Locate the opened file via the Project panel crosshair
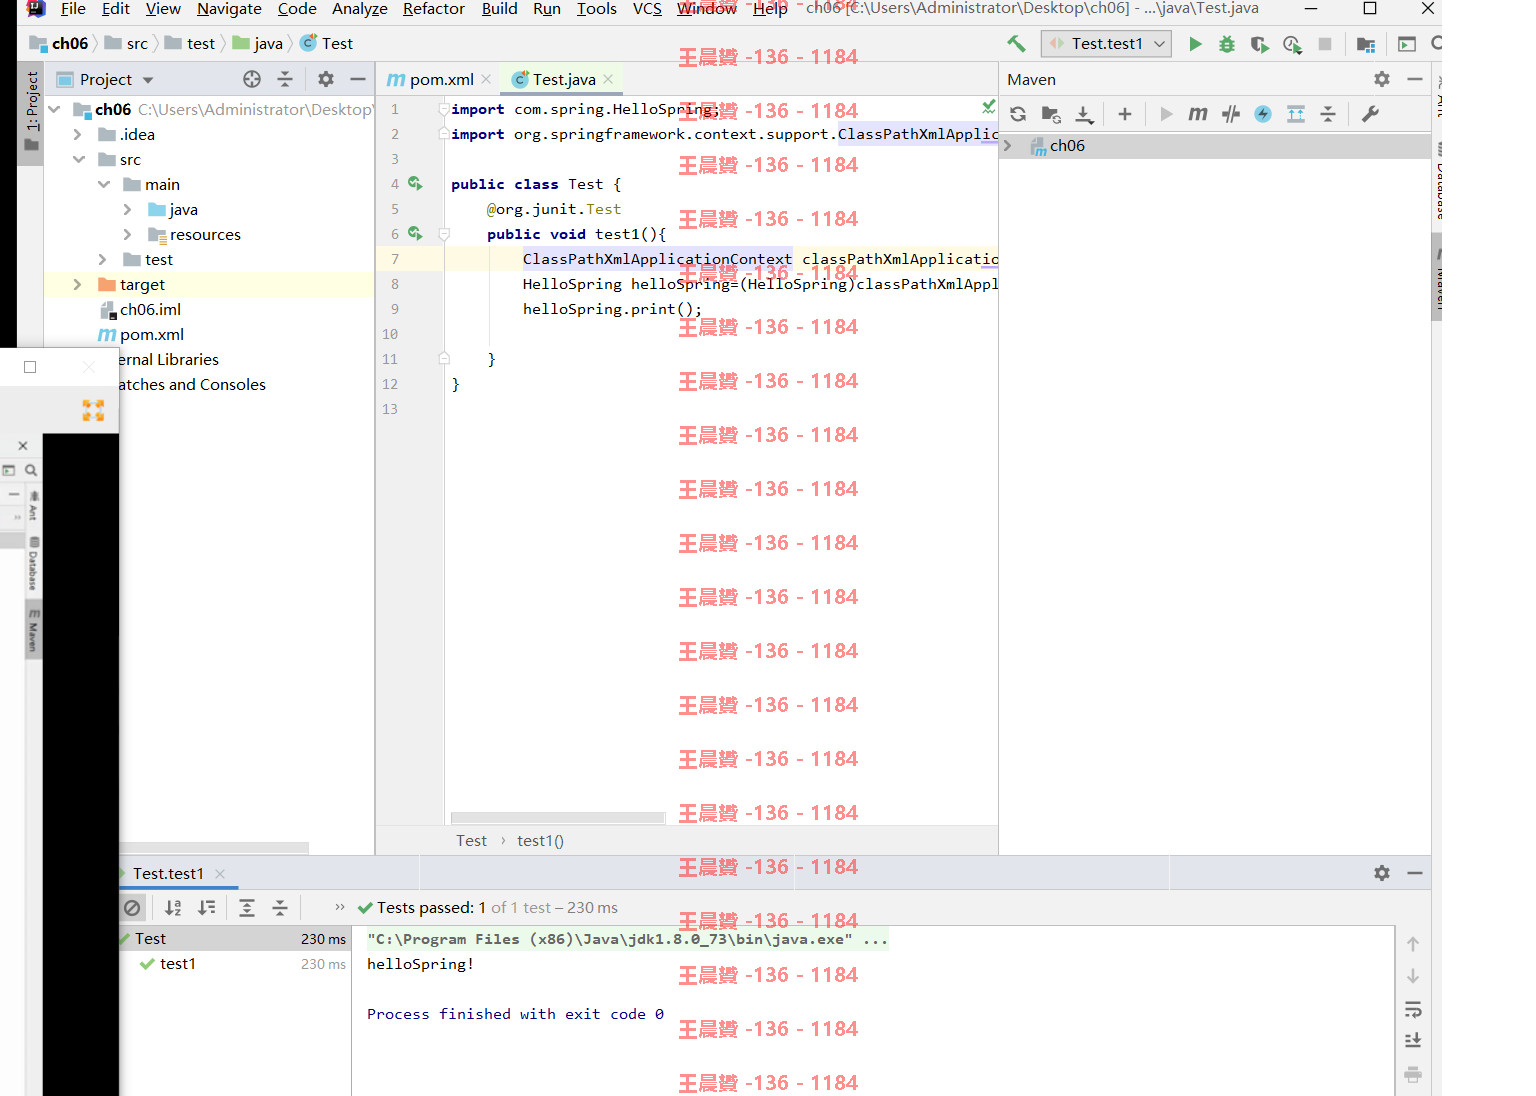This screenshot has height=1096, width=1536. point(252,79)
